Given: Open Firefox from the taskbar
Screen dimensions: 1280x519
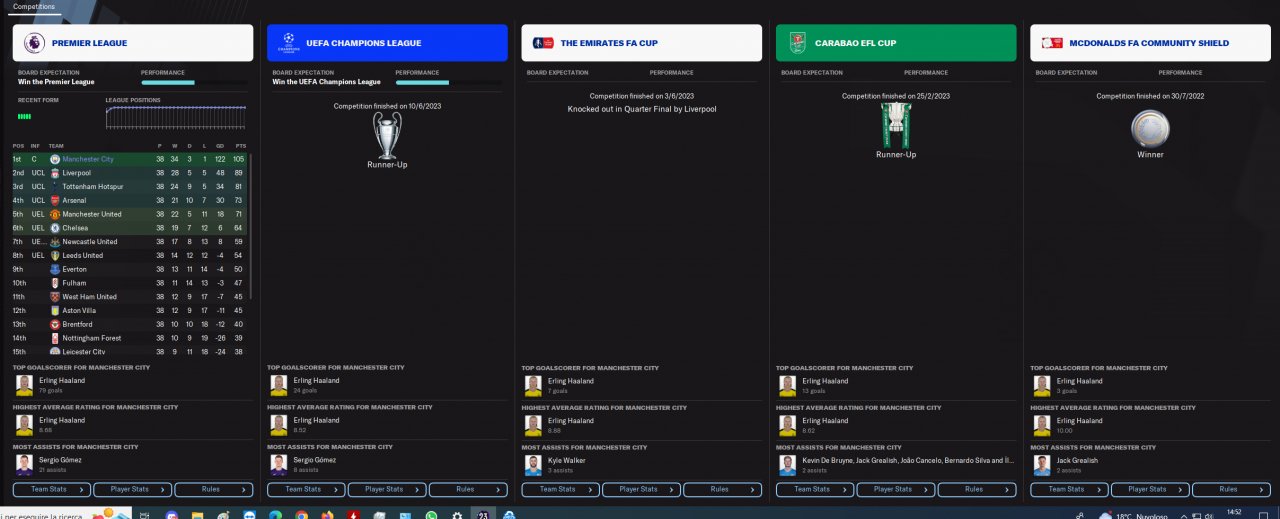Looking at the screenshot, I should (327, 515).
